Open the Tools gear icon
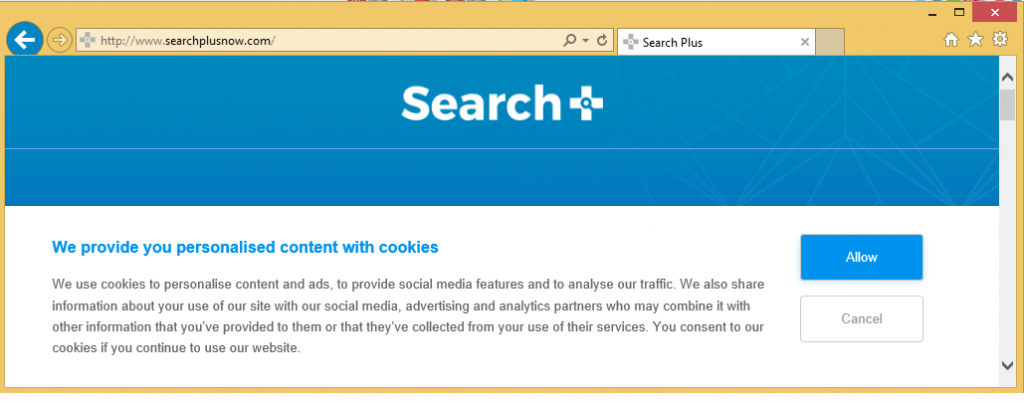Image resolution: width=1024 pixels, height=403 pixels. pos(999,40)
